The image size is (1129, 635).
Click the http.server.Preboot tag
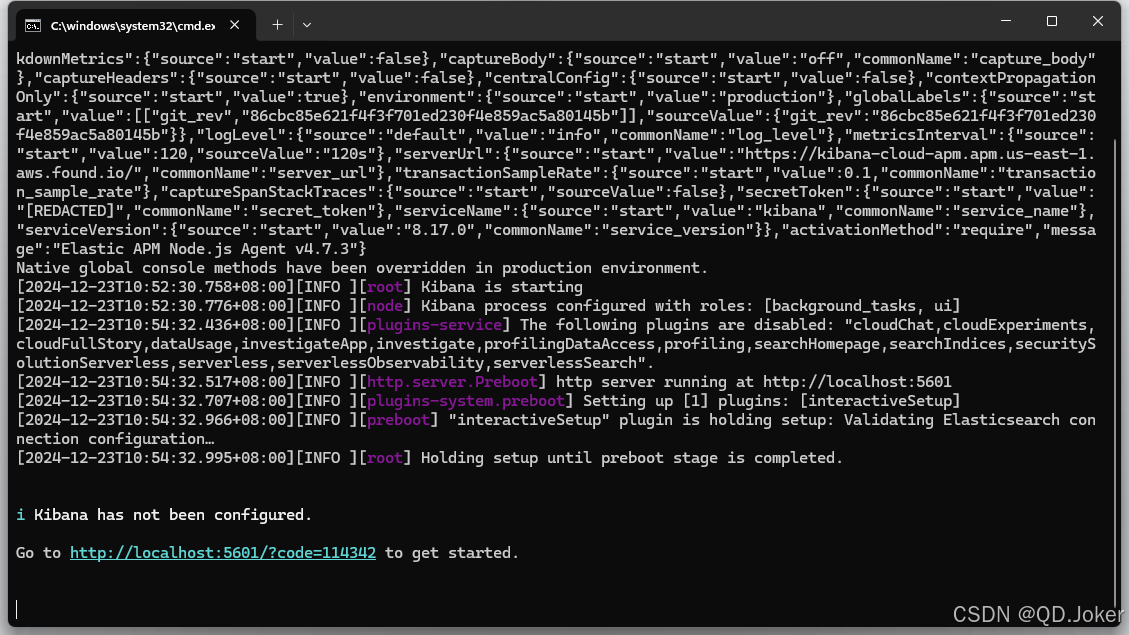click(x=452, y=382)
